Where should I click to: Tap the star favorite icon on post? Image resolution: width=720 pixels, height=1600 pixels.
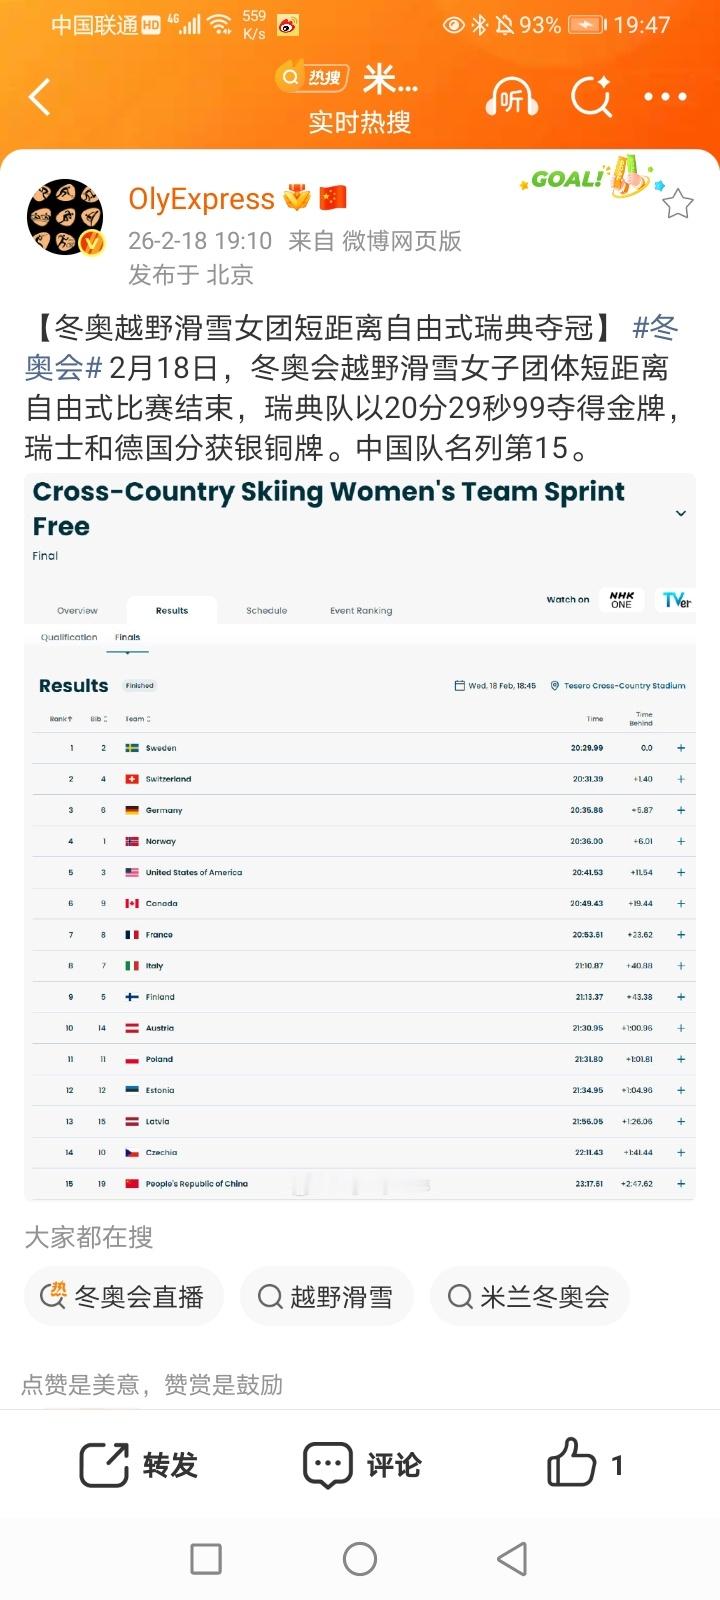[678, 204]
